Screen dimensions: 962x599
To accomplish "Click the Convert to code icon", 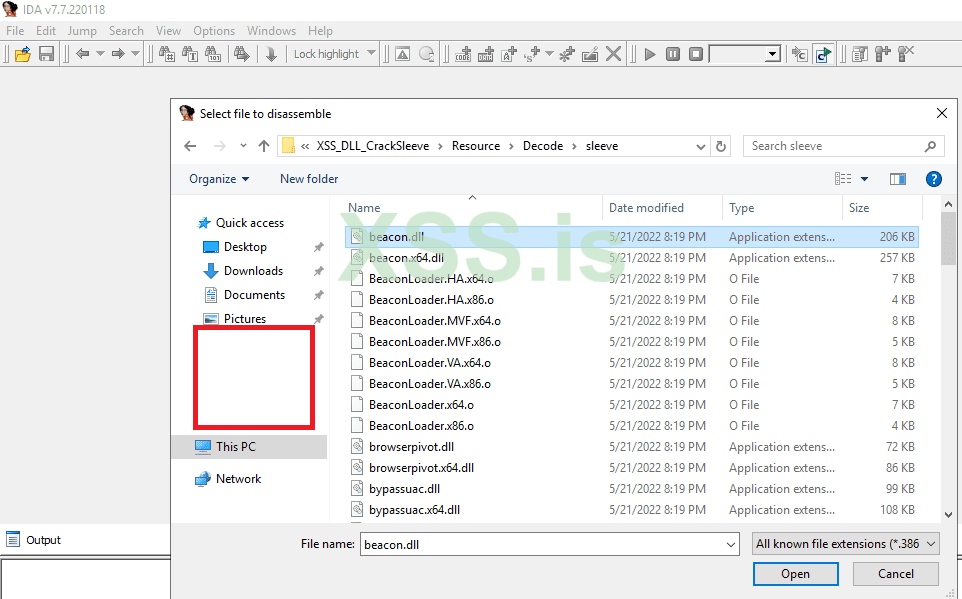I will click(463, 54).
